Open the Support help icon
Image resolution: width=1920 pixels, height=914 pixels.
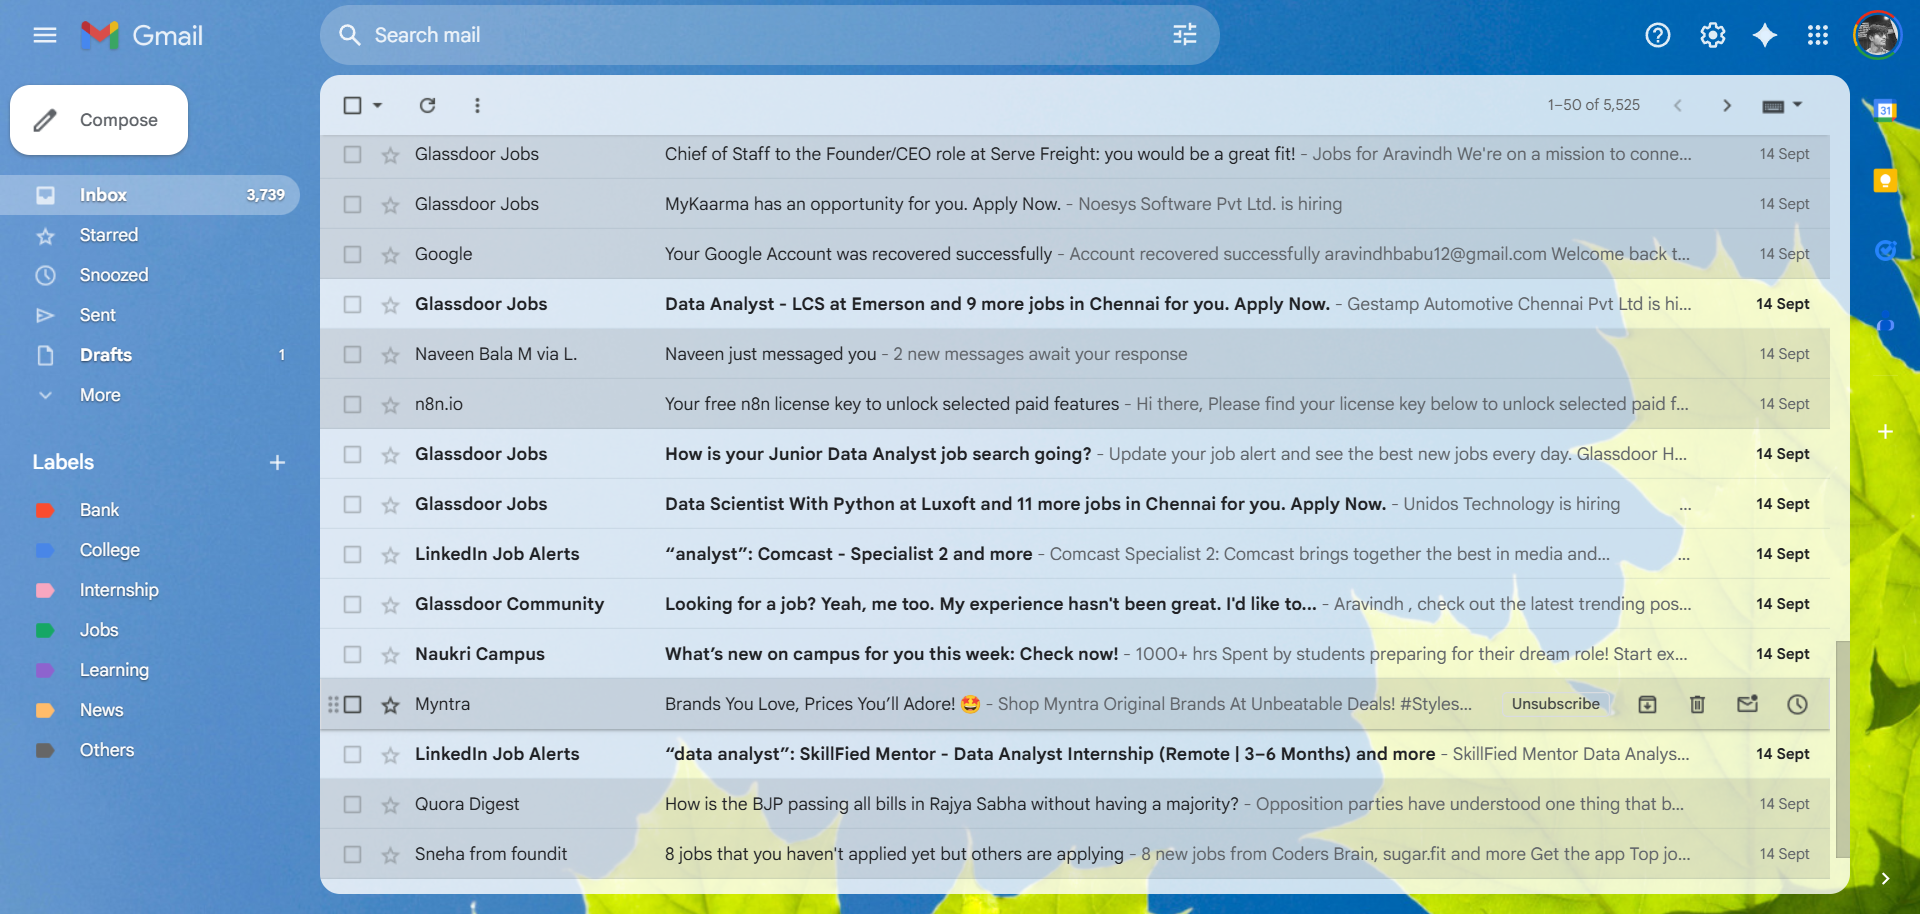(1657, 35)
